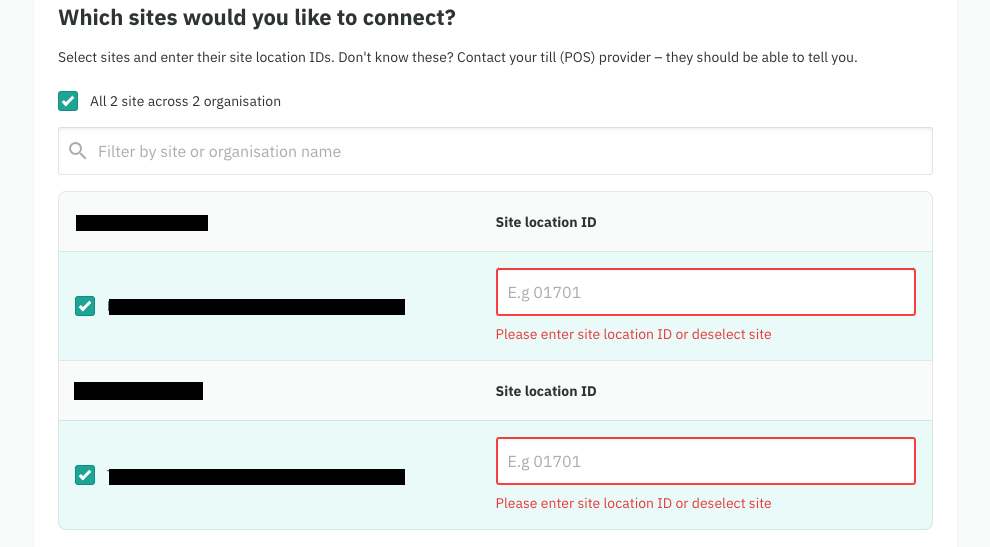
Task: Click the second "Site location ID" column header
Action: point(546,391)
